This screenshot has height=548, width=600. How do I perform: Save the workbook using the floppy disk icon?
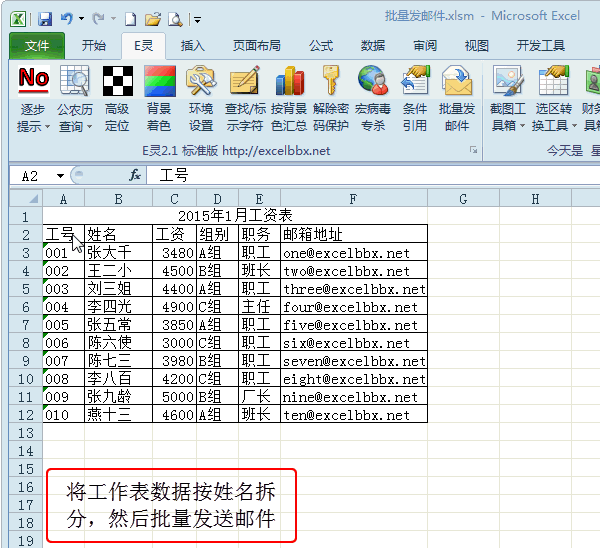click(45, 19)
